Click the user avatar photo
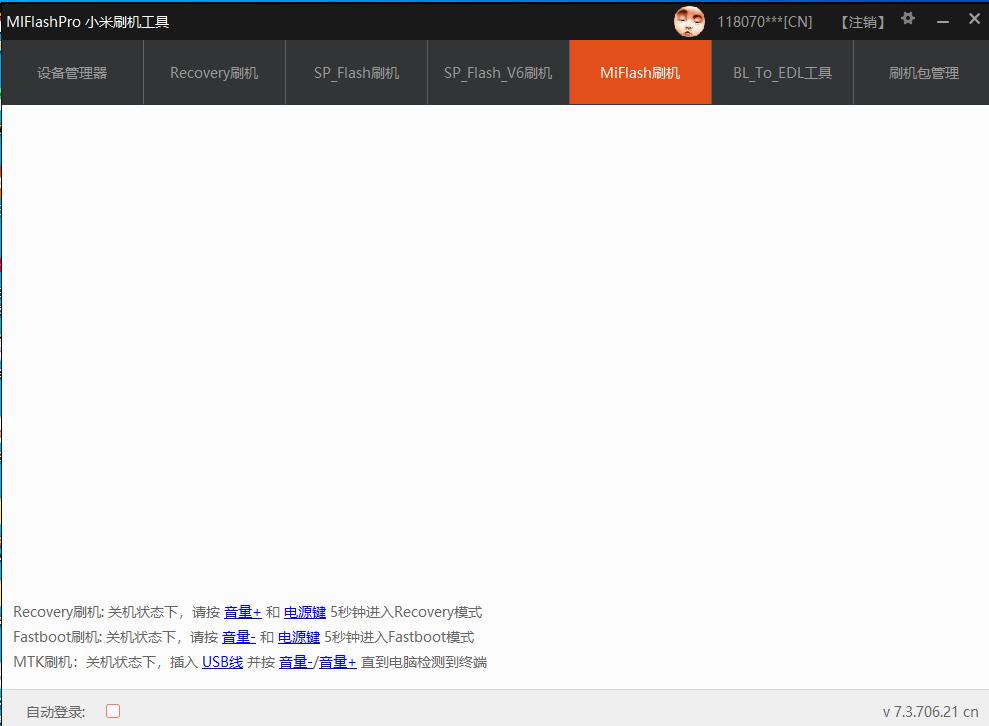The width and height of the screenshot is (989, 726). pos(690,21)
